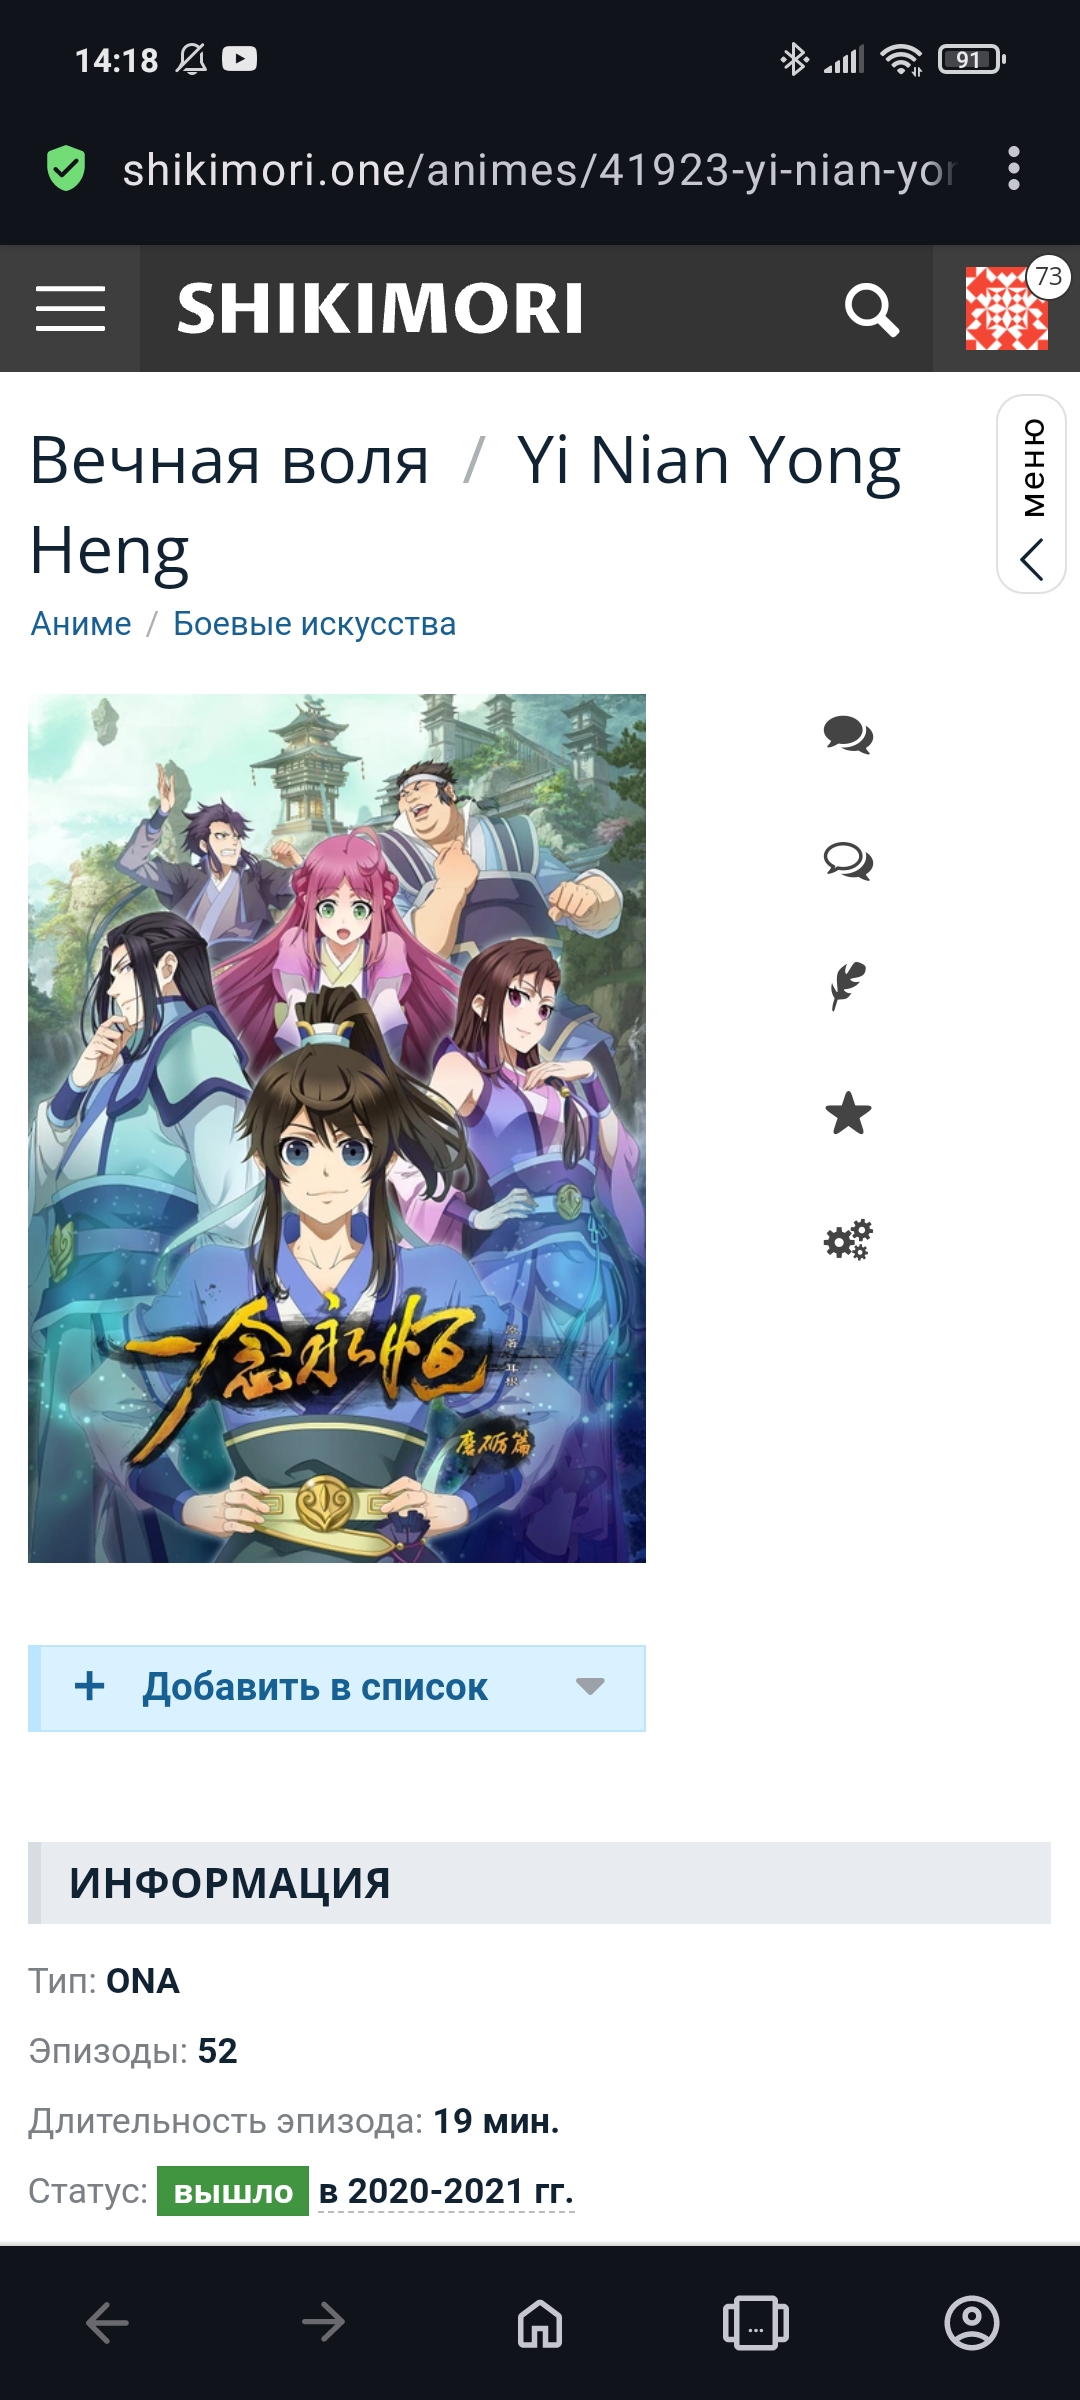The width and height of the screenshot is (1080, 2400).
Task: Expand the side меню chevron tab
Action: [x=1032, y=494]
